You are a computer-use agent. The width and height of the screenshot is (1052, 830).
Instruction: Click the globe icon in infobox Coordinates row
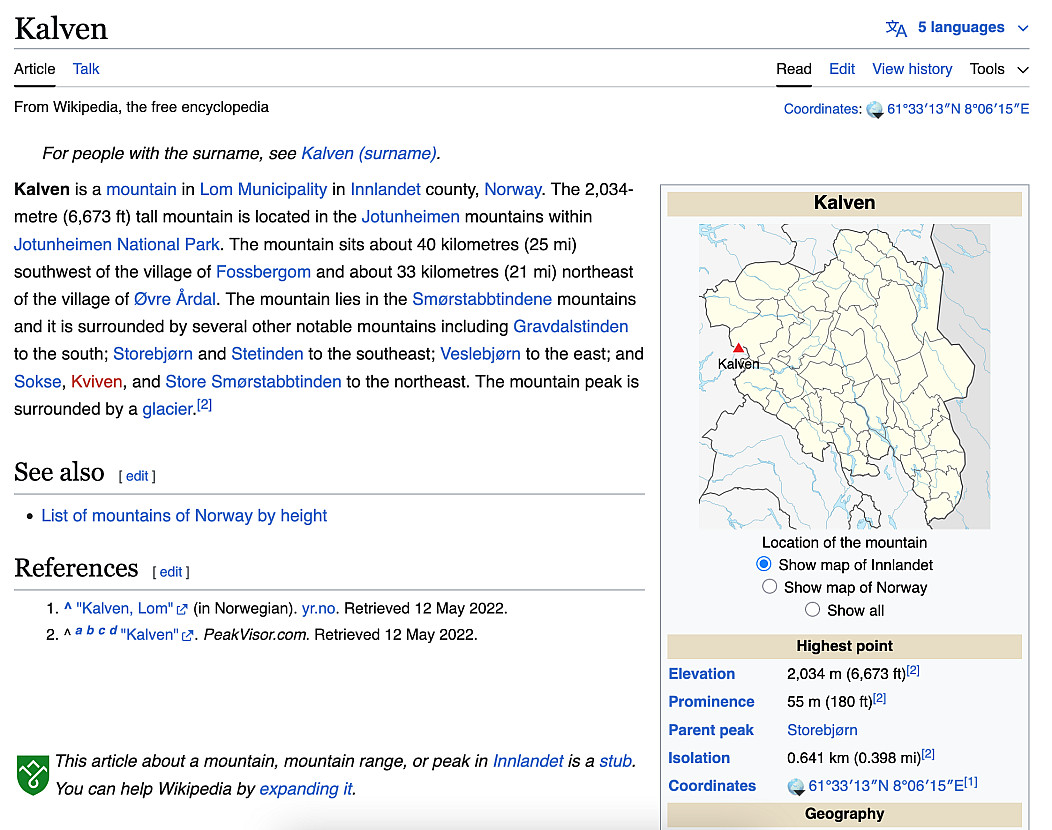click(x=796, y=786)
